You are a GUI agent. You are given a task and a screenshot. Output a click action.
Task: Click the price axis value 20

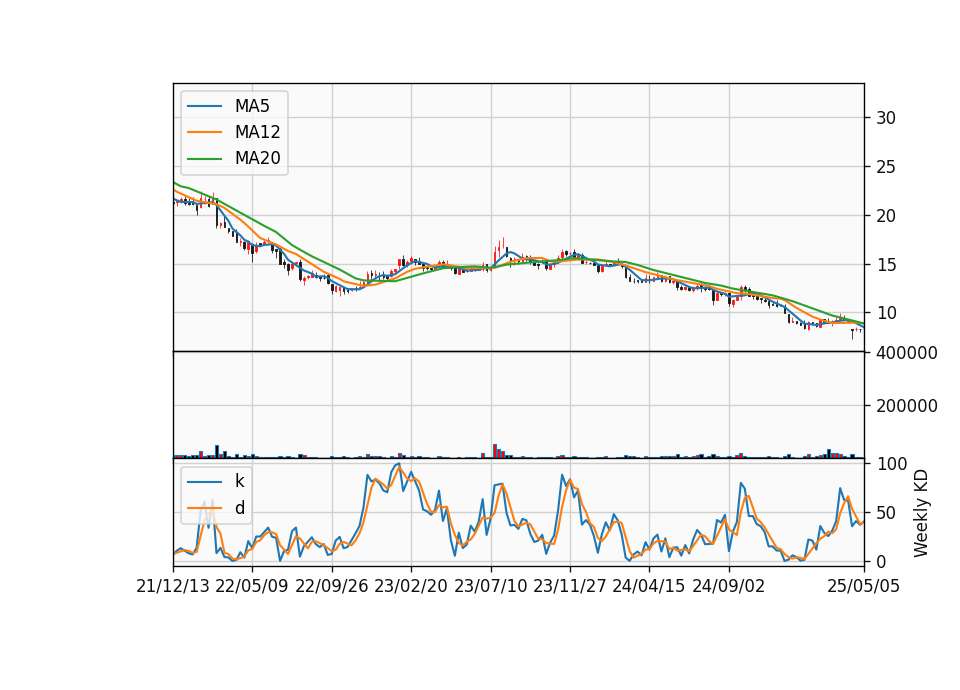coord(885,216)
